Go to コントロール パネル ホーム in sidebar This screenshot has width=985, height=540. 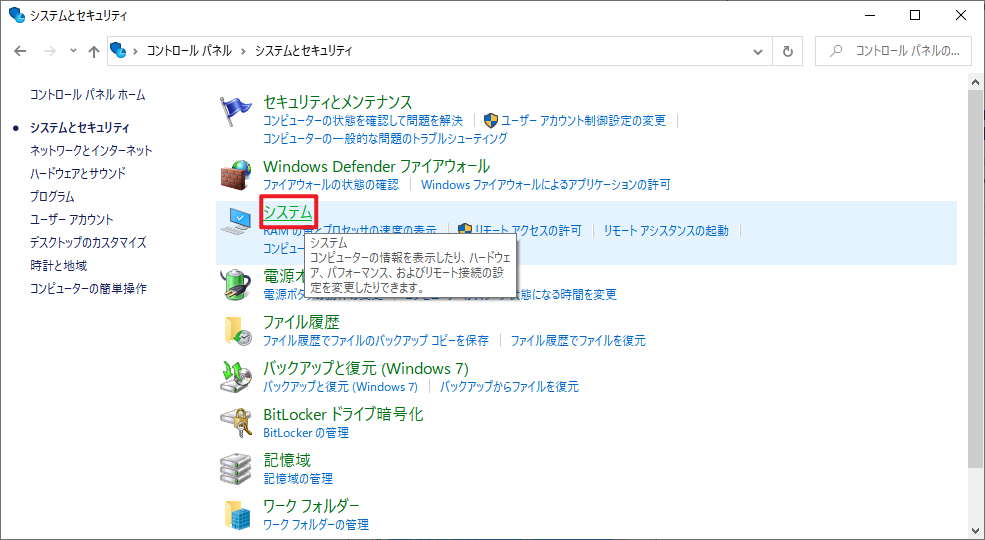point(88,95)
